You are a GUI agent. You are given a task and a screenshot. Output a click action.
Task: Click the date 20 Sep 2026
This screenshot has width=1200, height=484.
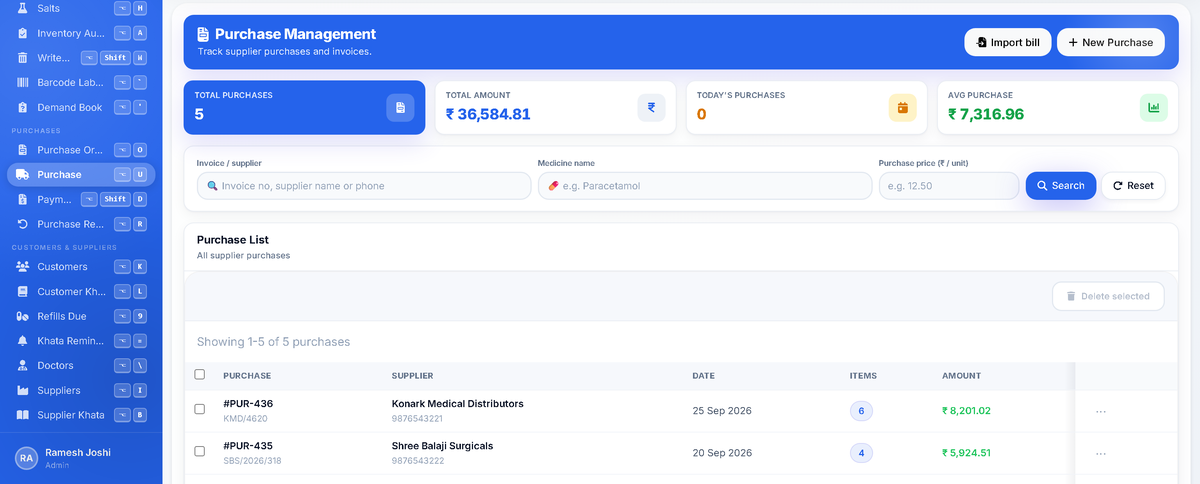(722, 453)
